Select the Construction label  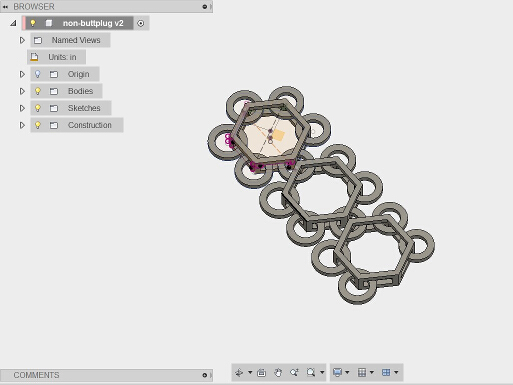[90, 125]
